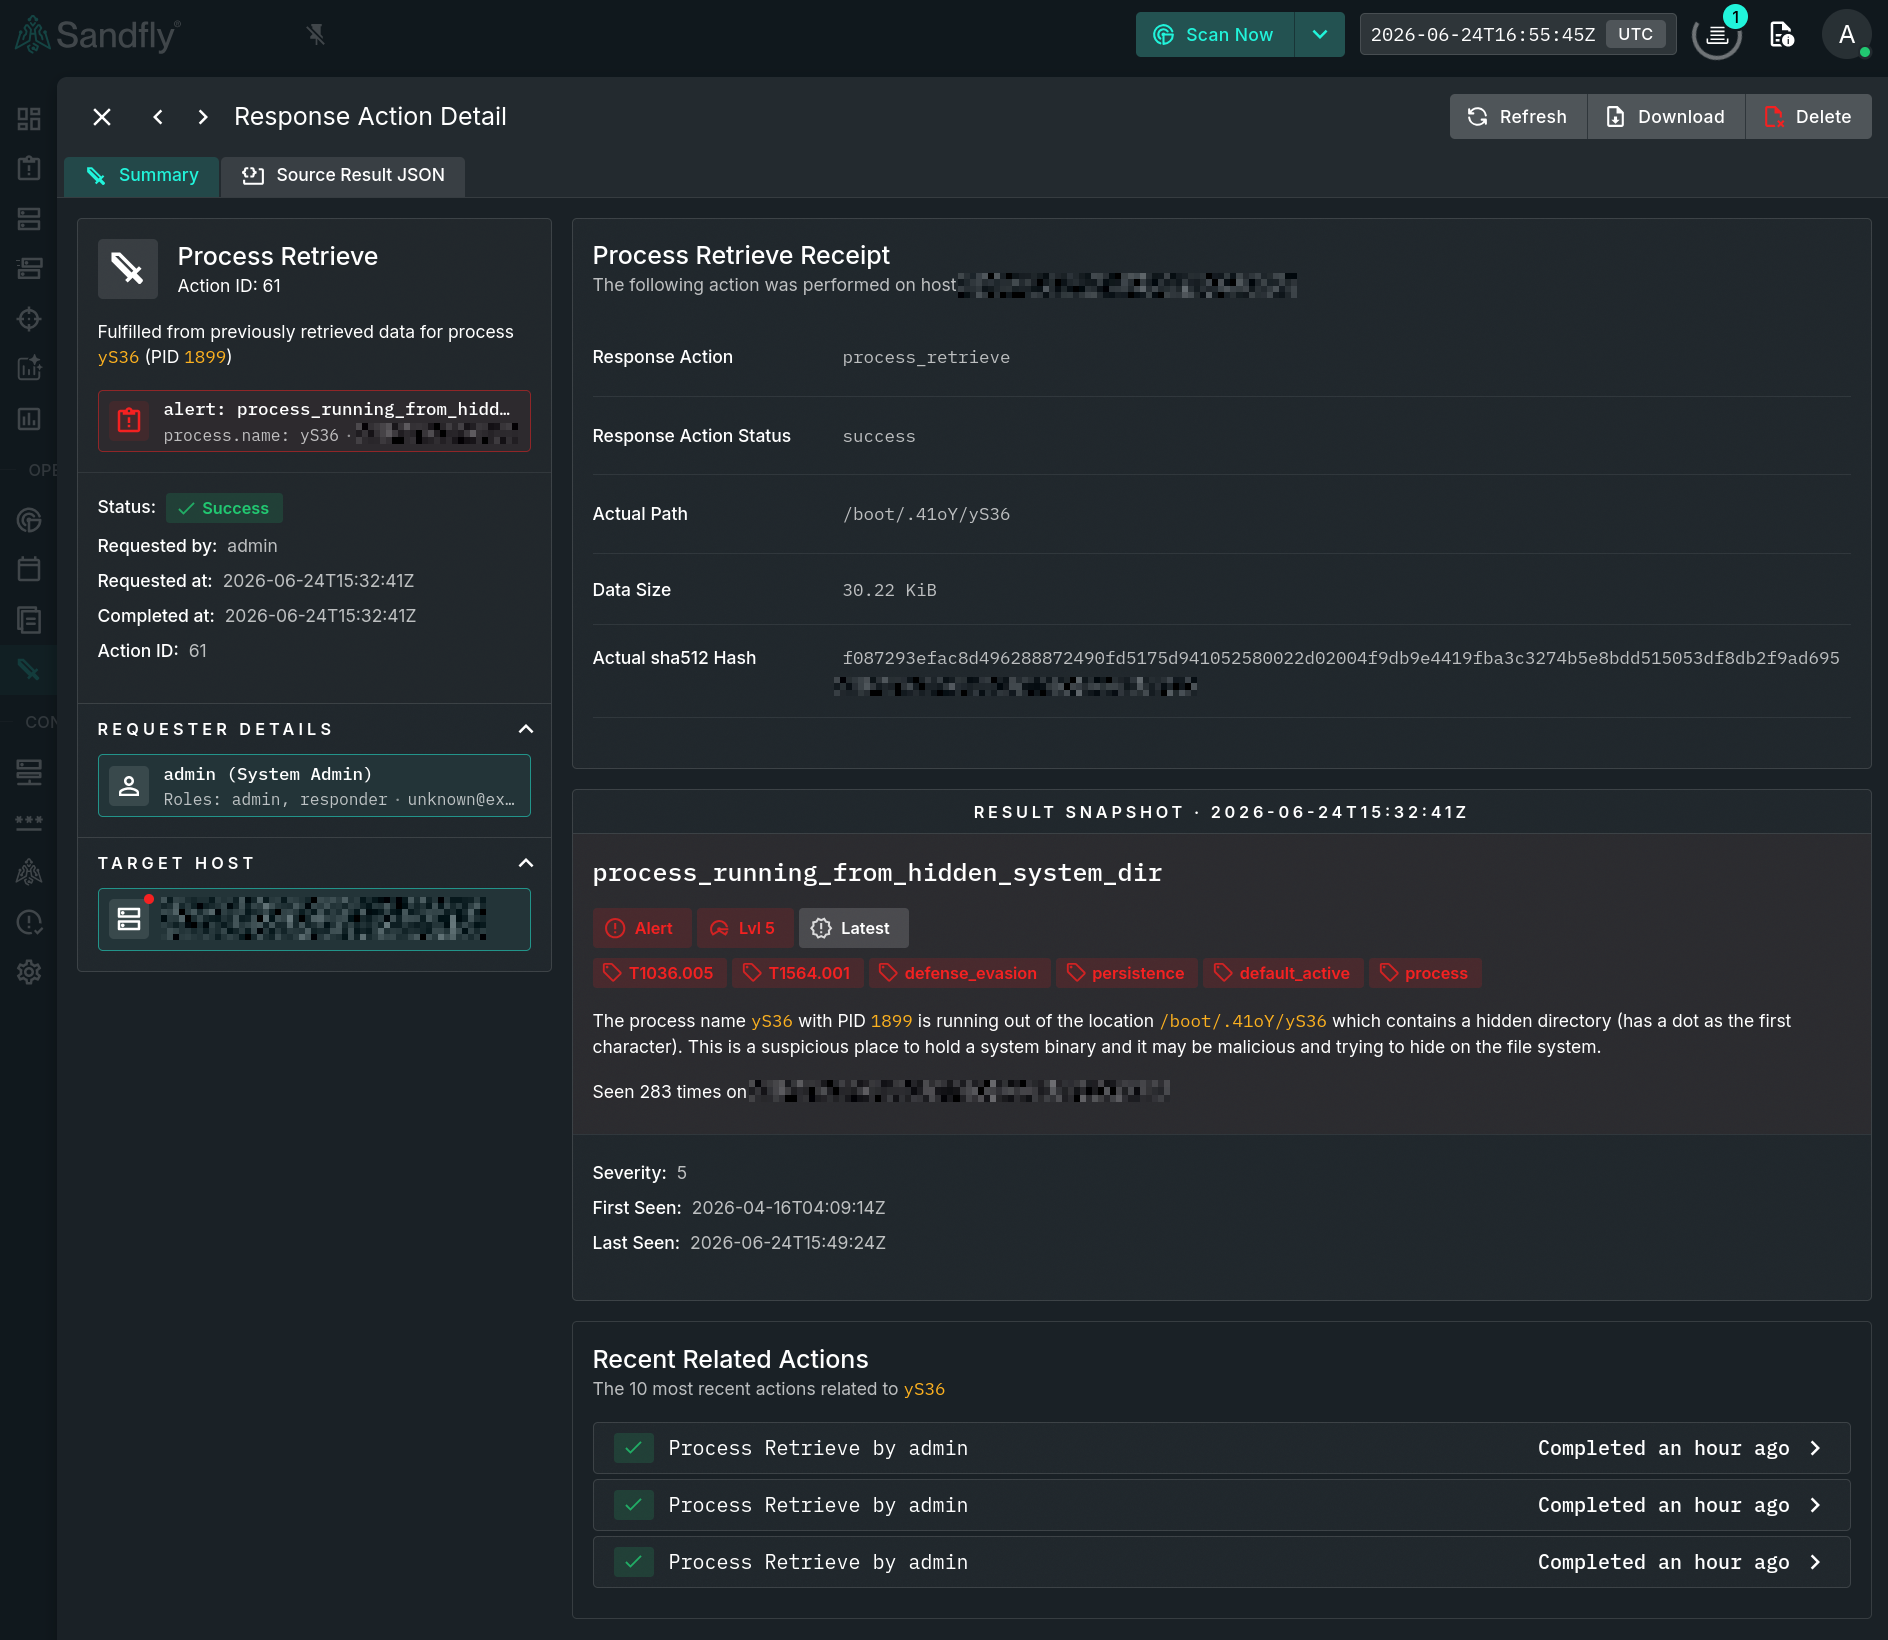The width and height of the screenshot is (1888, 1640).
Task: Open the sandflies bug sidebar icon
Action: [x=29, y=872]
